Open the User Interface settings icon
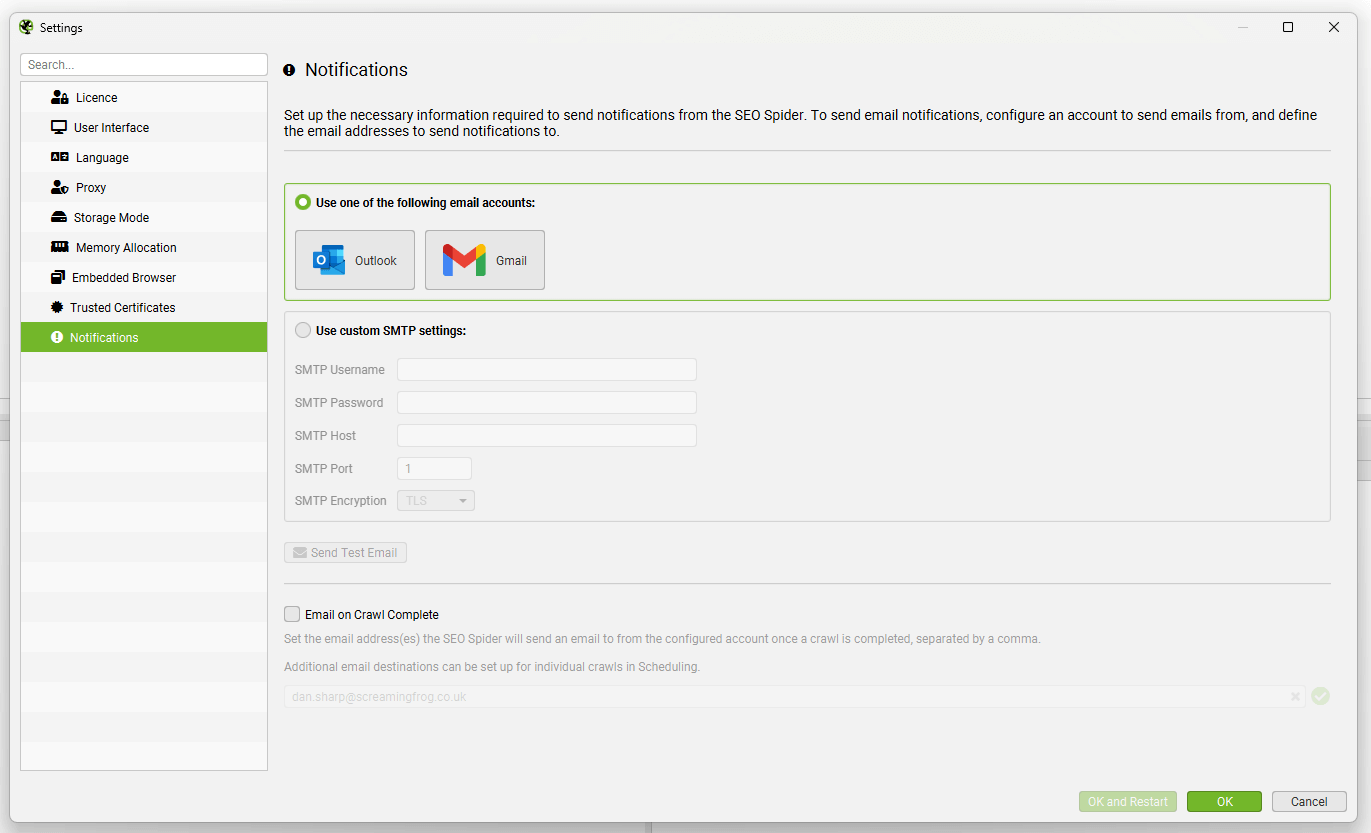This screenshot has width=1371, height=833. click(x=59, y=127)
